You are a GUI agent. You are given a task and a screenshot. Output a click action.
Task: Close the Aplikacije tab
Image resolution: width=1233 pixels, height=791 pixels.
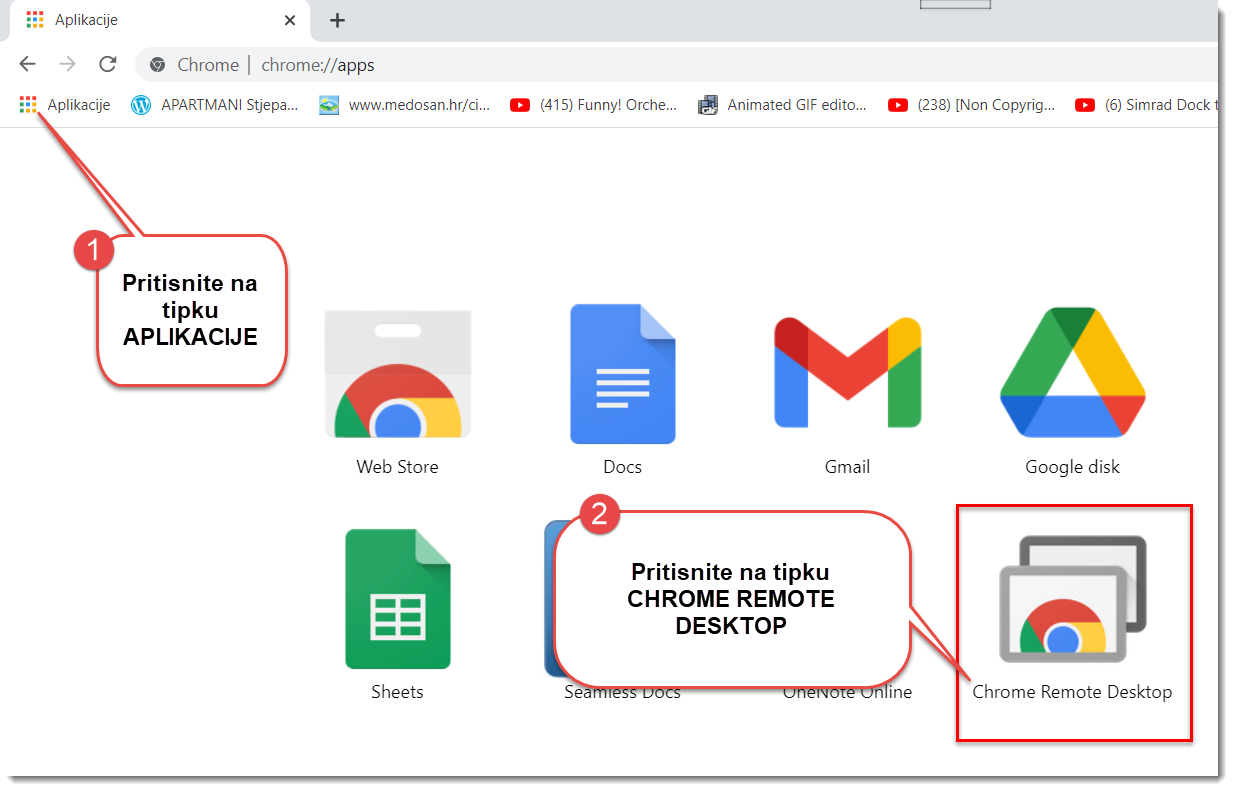pyautogui.click(x=290, y=20)
